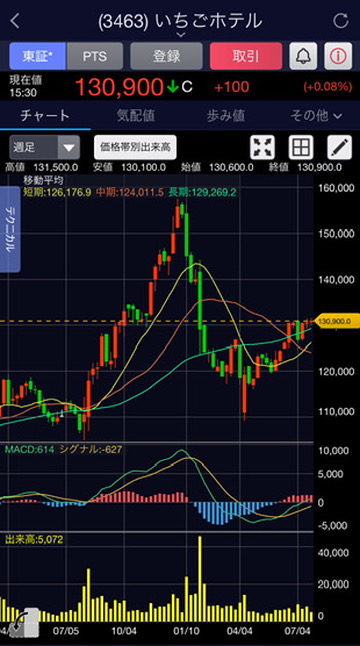360x646 pixels.
Task: Open the multi-chart grid layout
Action: point(301,147)
